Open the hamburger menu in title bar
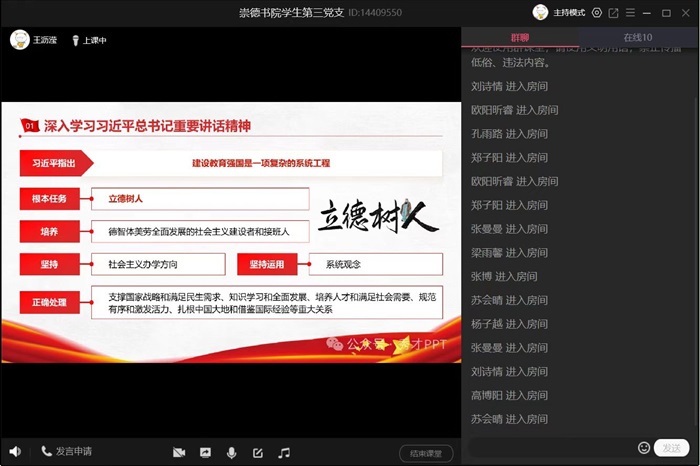 629,13
